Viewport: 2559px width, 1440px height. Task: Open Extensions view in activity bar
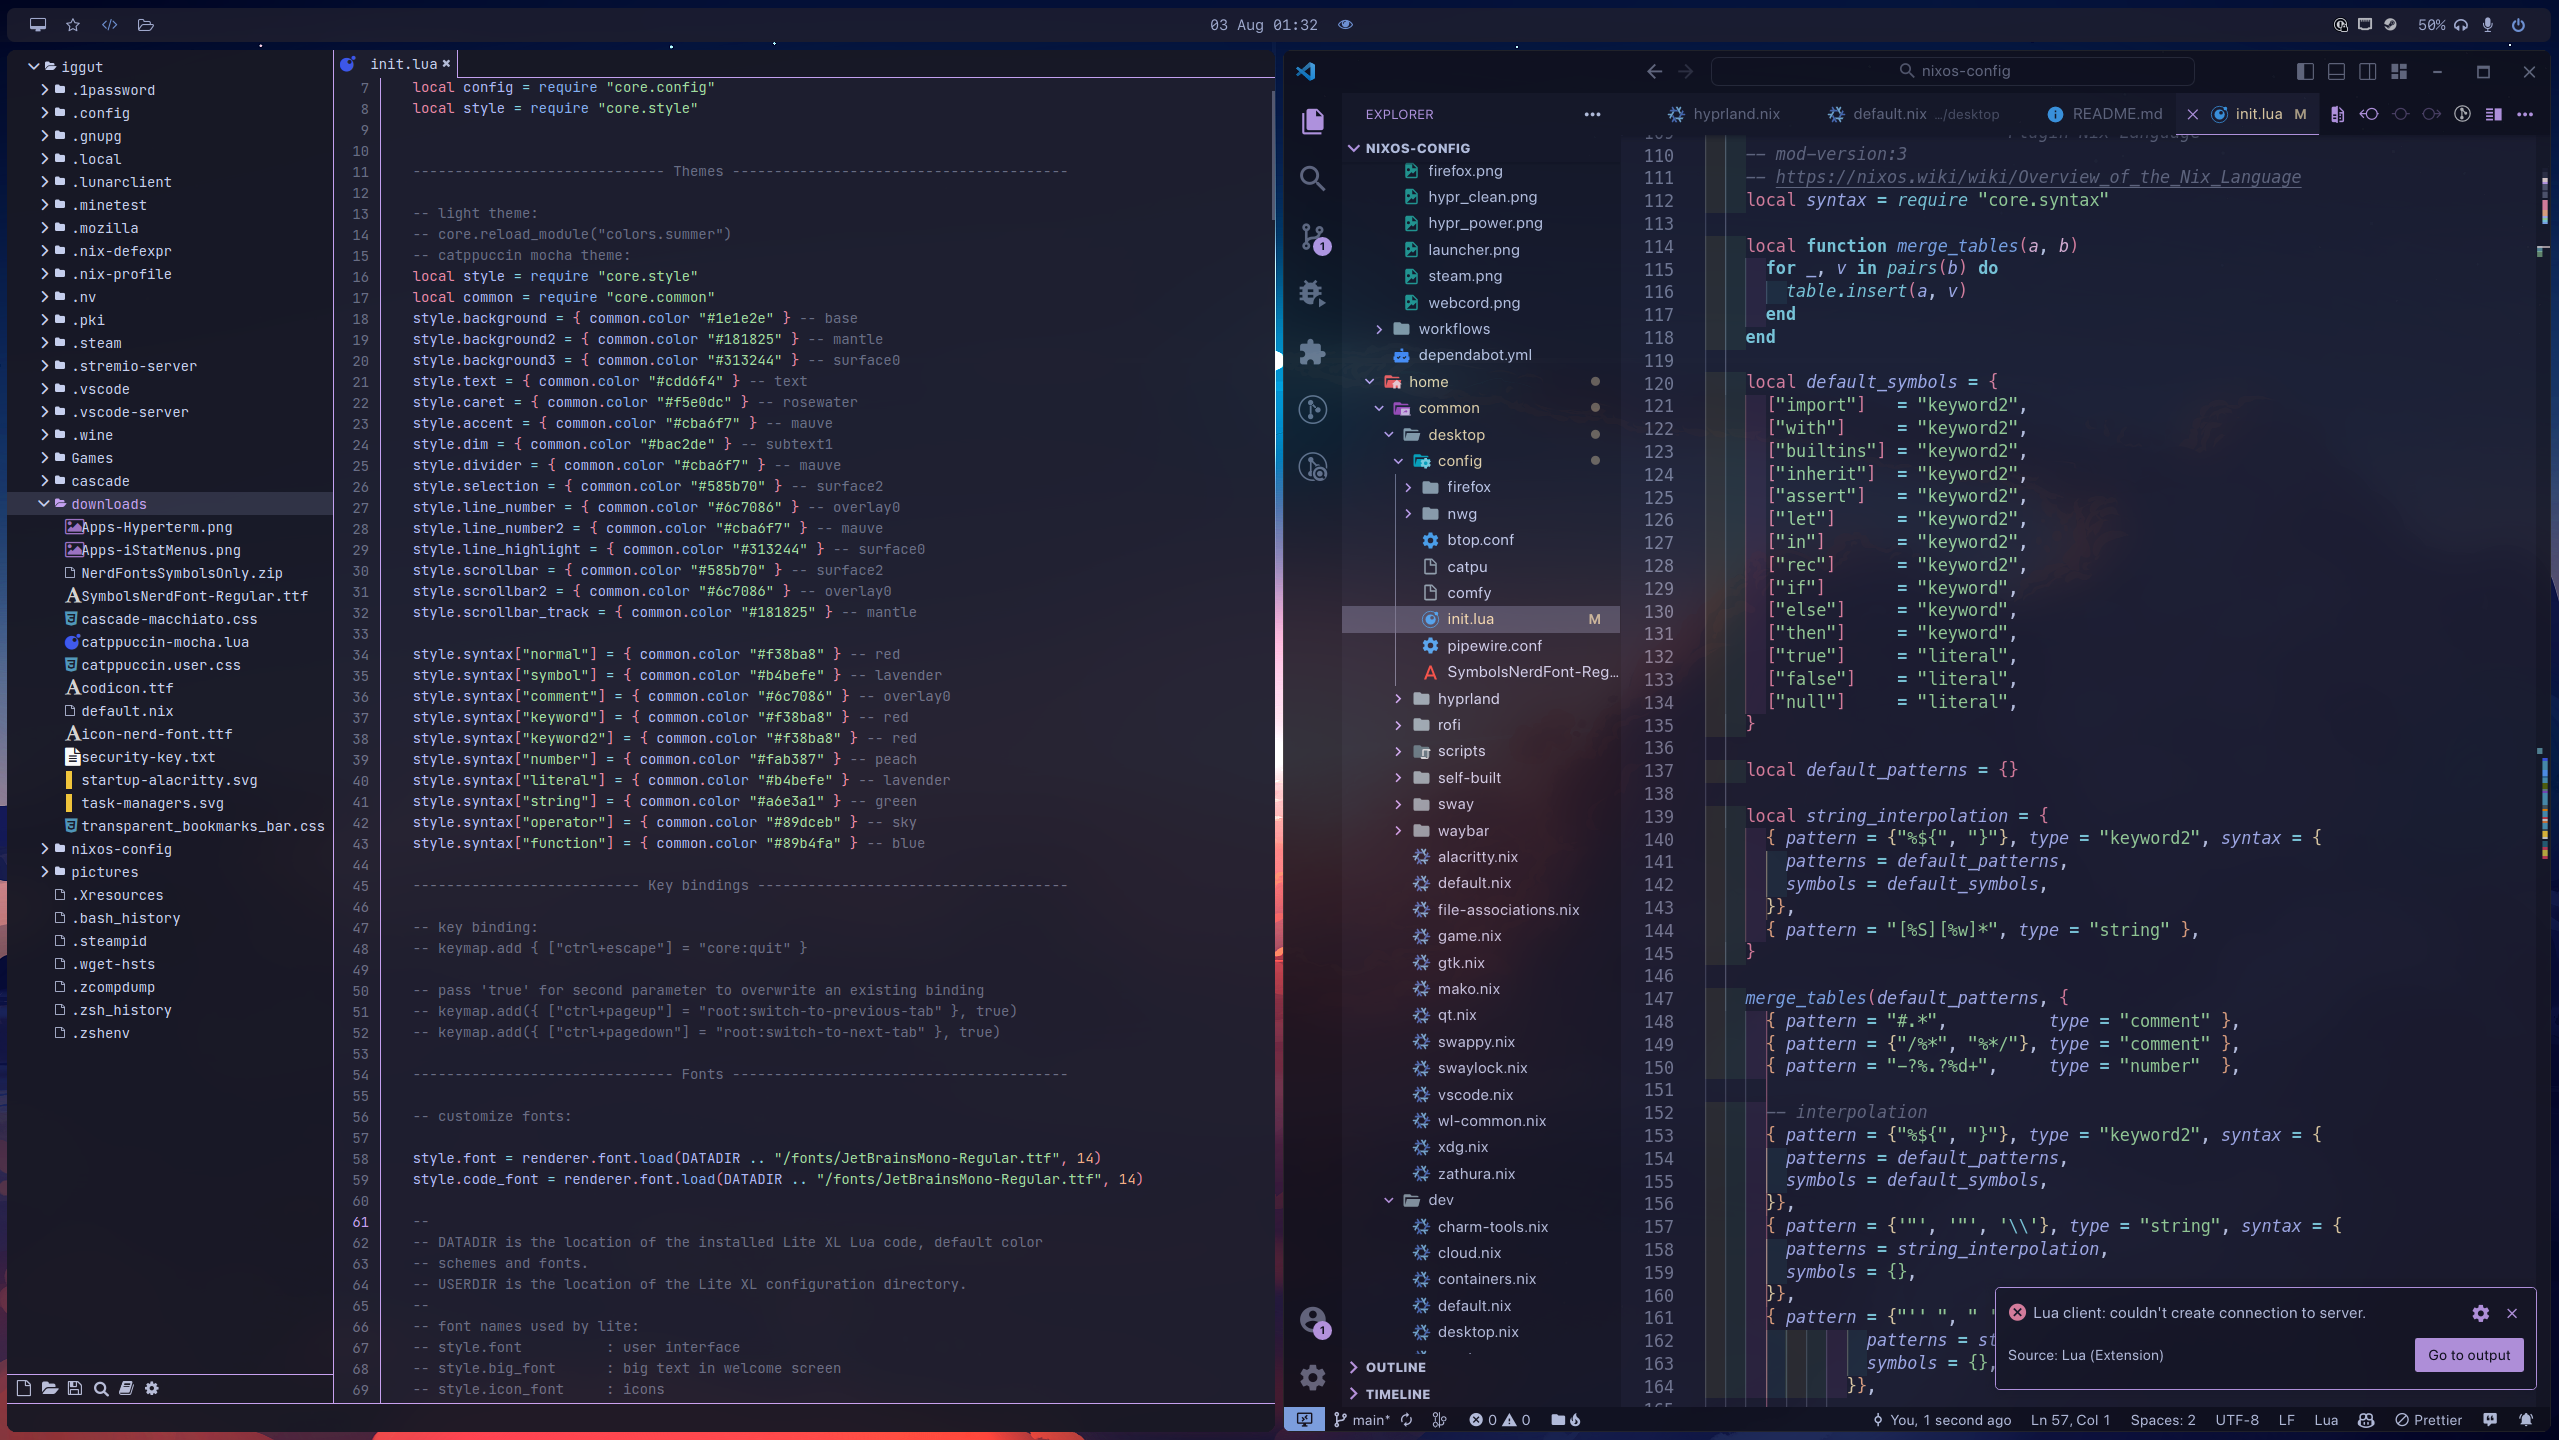point(1312,351)
